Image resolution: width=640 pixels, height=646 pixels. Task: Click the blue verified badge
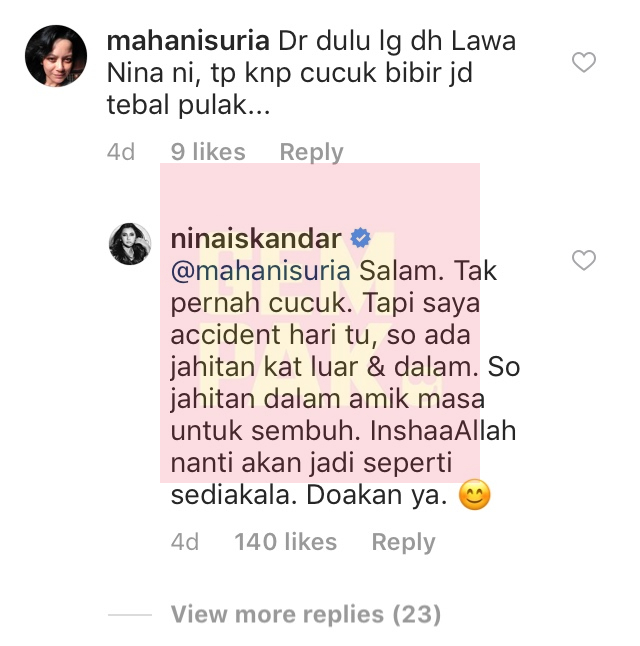pyautogui.click(x=360, y=238)
